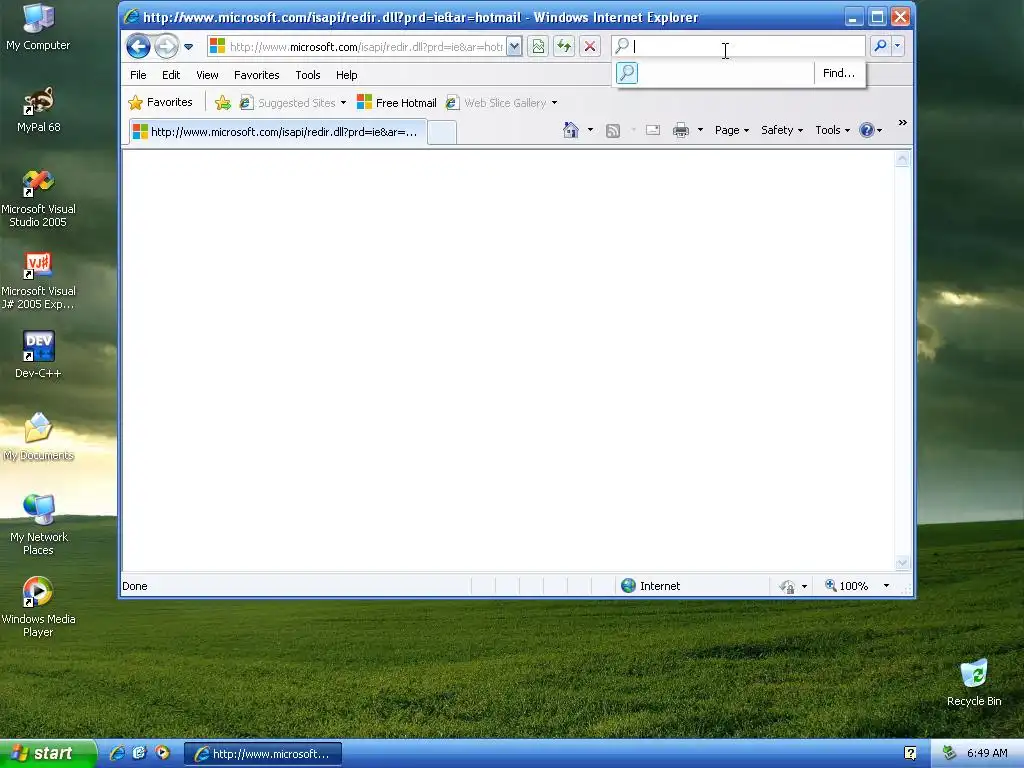Select the Recycle Bin desktop icon

click(974, 683)
